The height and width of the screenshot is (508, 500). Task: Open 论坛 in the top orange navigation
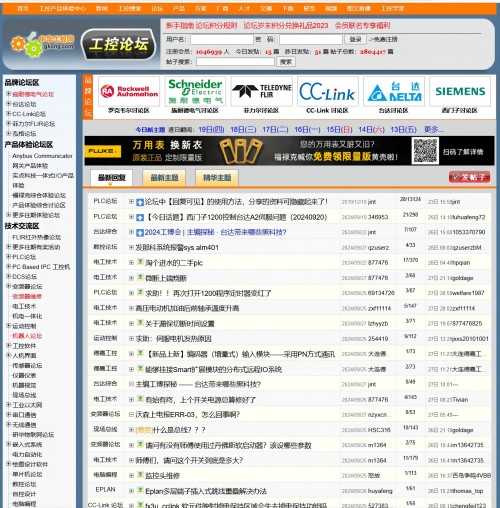157,9
